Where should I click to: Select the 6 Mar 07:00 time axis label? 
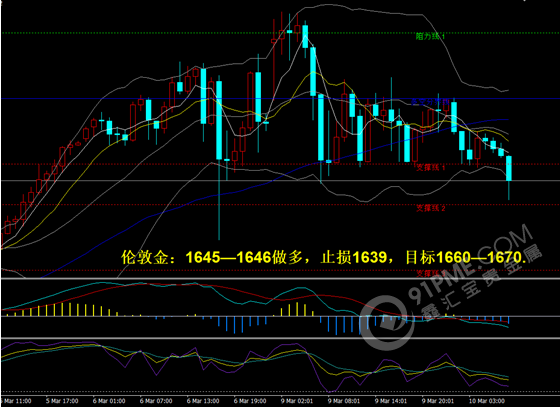click(156, 401)
